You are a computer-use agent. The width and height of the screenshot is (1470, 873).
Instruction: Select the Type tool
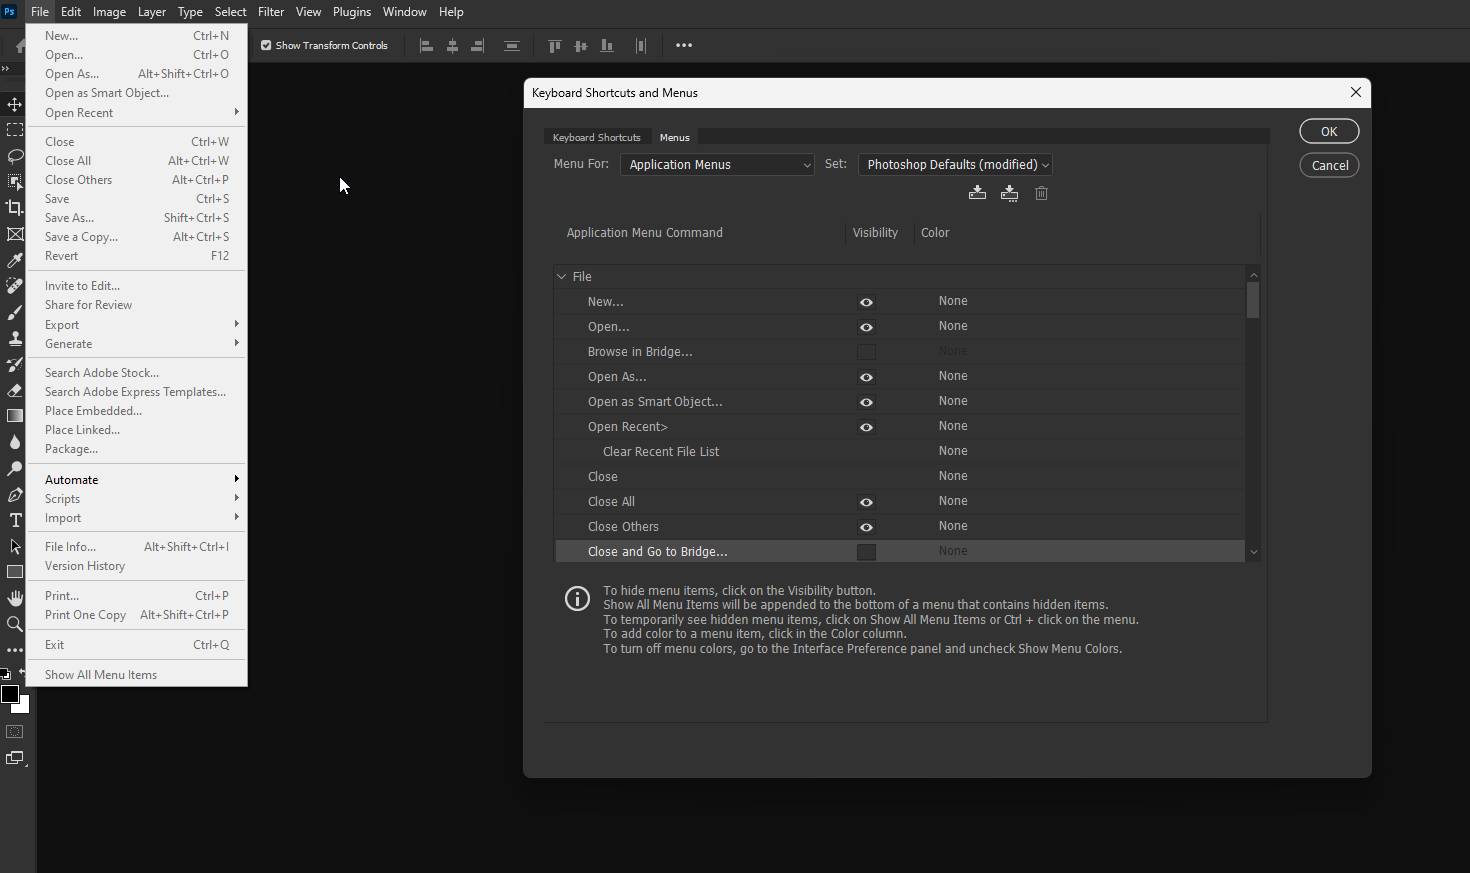[x=15, y=520]
